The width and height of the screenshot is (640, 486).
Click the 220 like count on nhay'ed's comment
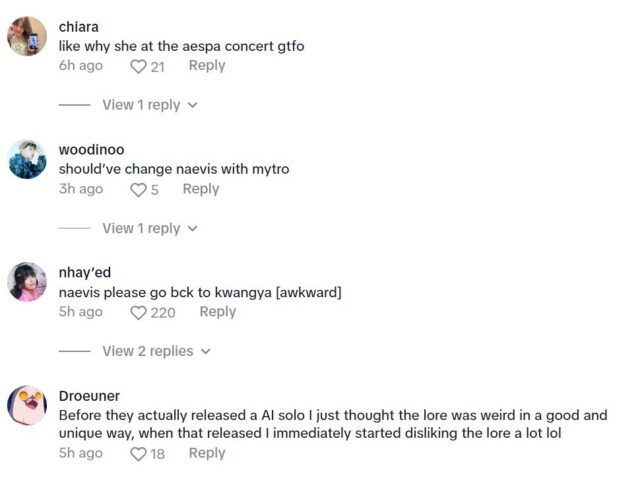tap(162, 313)
